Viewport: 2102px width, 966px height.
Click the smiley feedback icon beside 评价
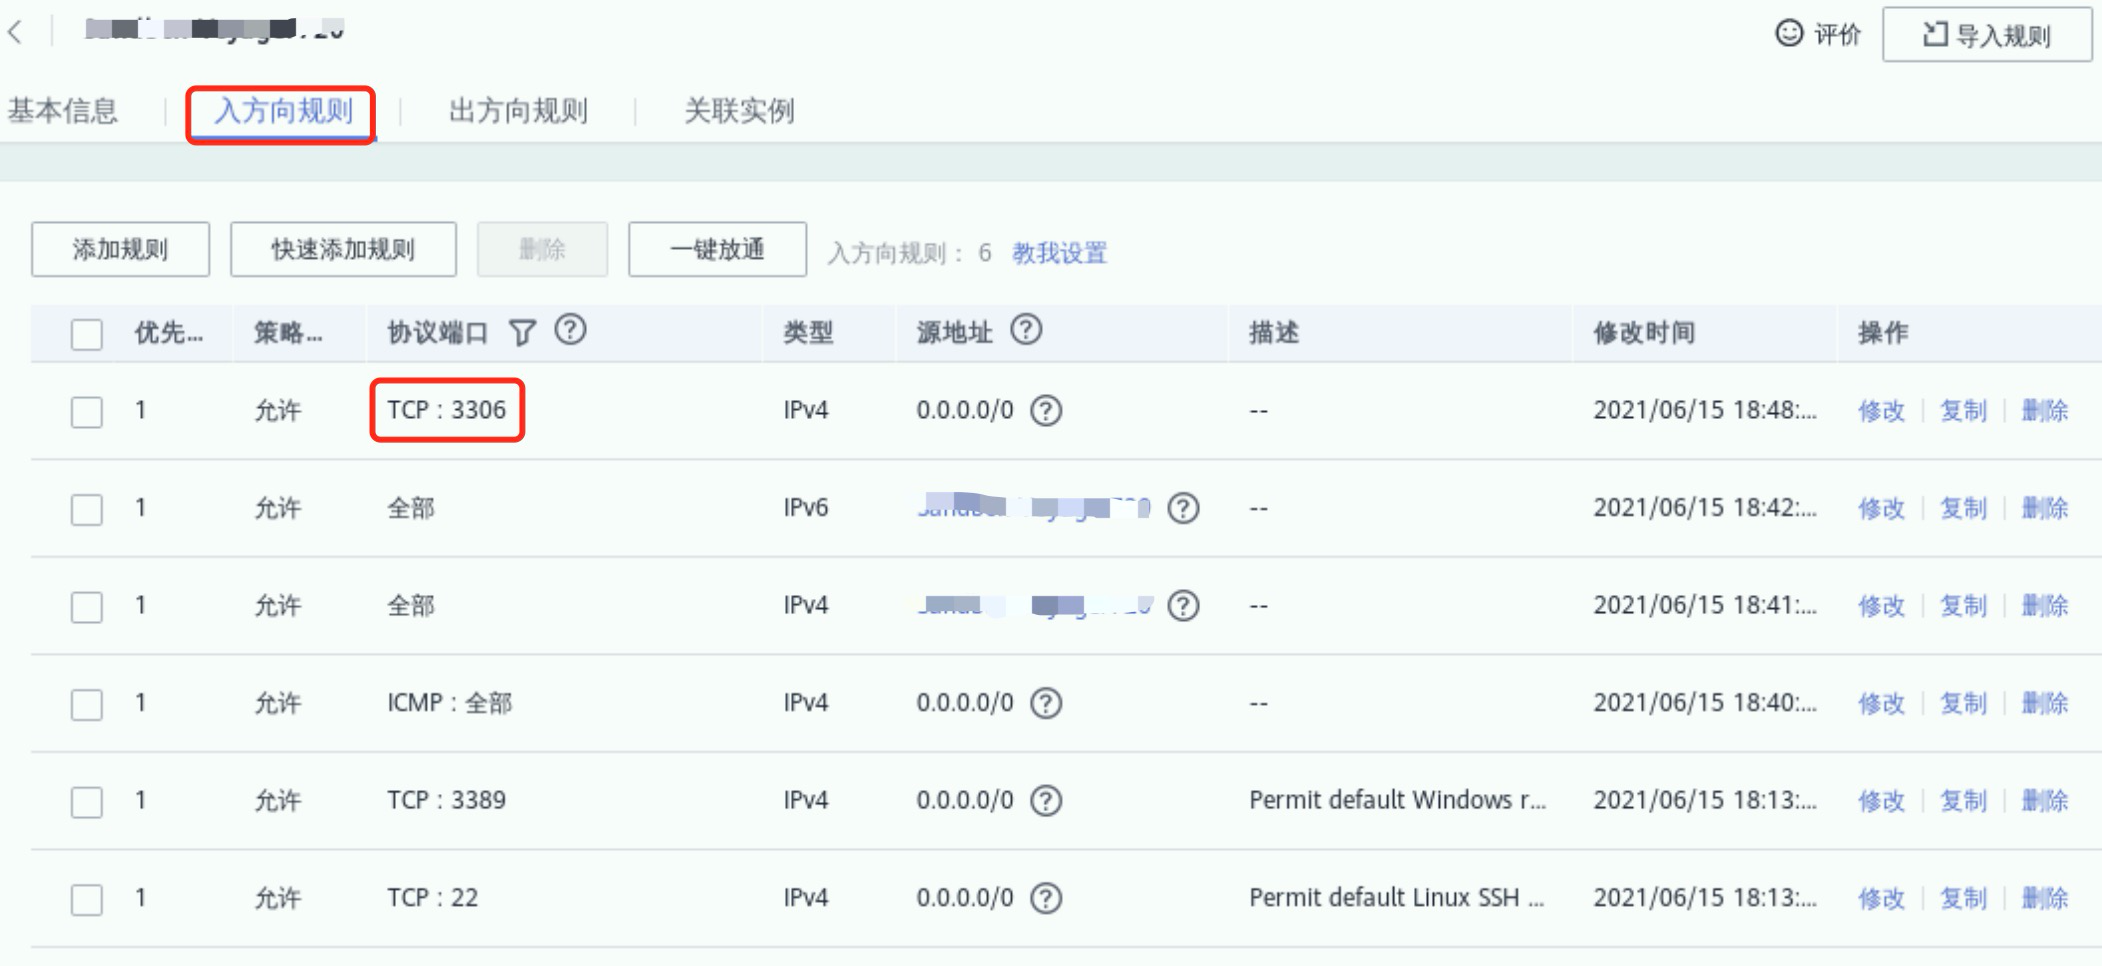coord(1788,34)
